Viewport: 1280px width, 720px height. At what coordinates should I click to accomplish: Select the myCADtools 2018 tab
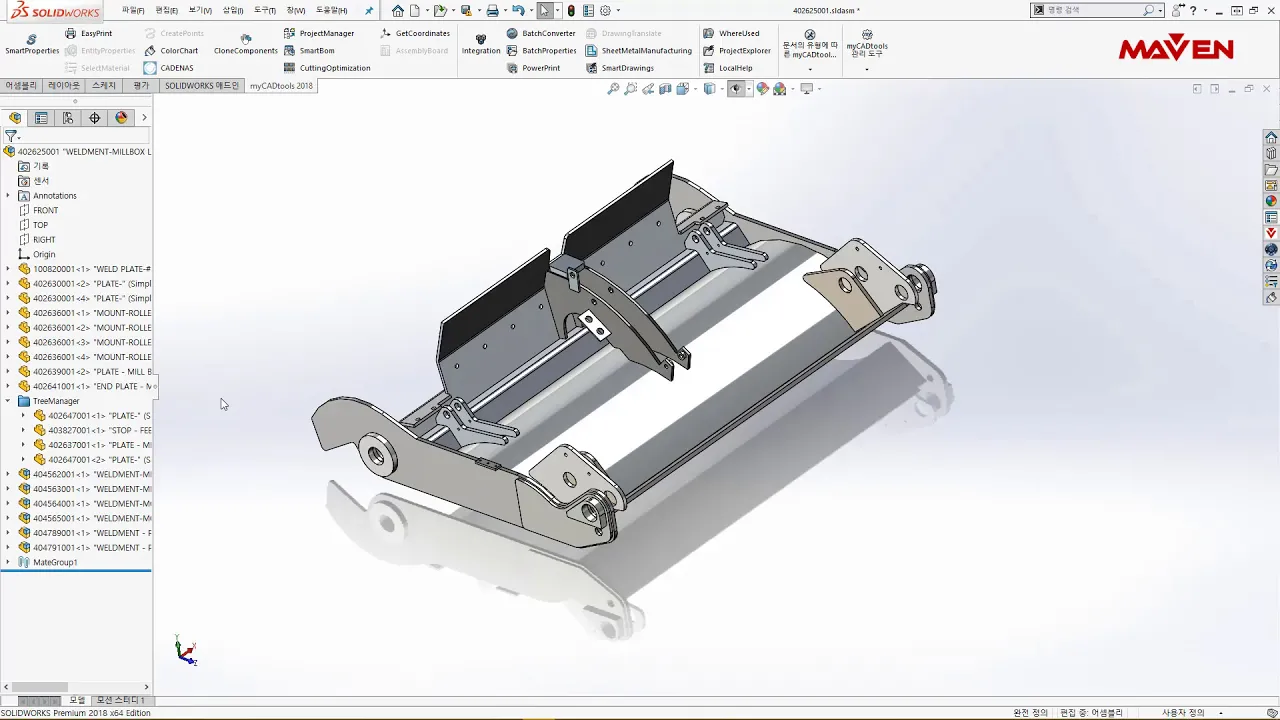click(282, 86)
